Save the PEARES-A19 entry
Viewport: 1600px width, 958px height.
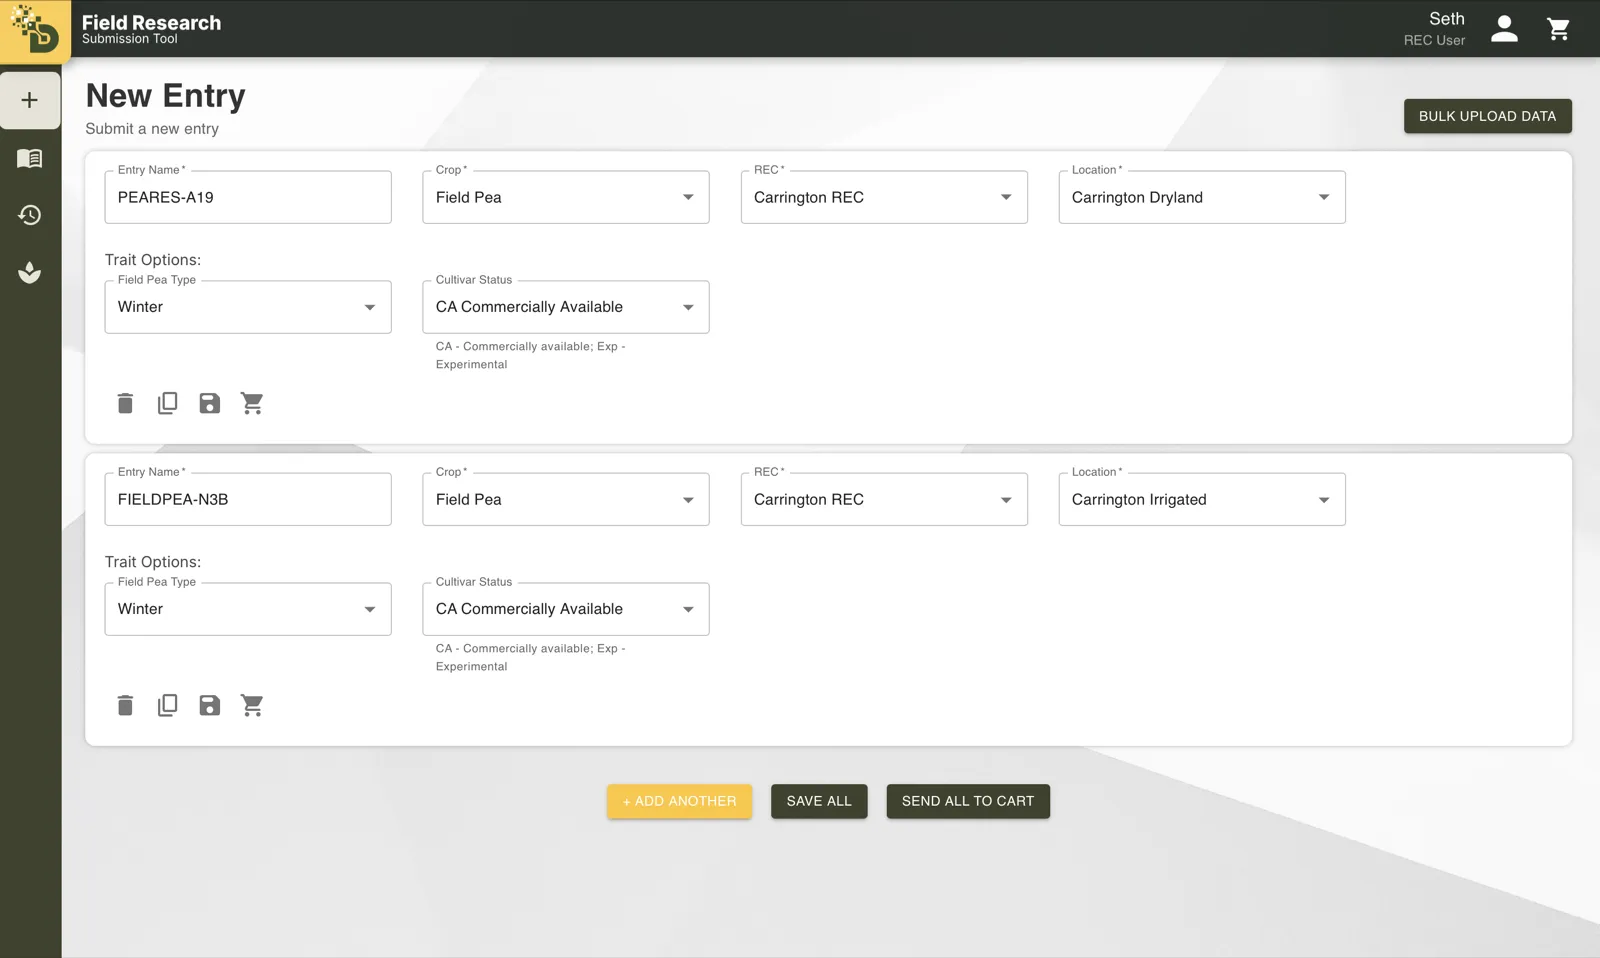click(x=209, y=403)
